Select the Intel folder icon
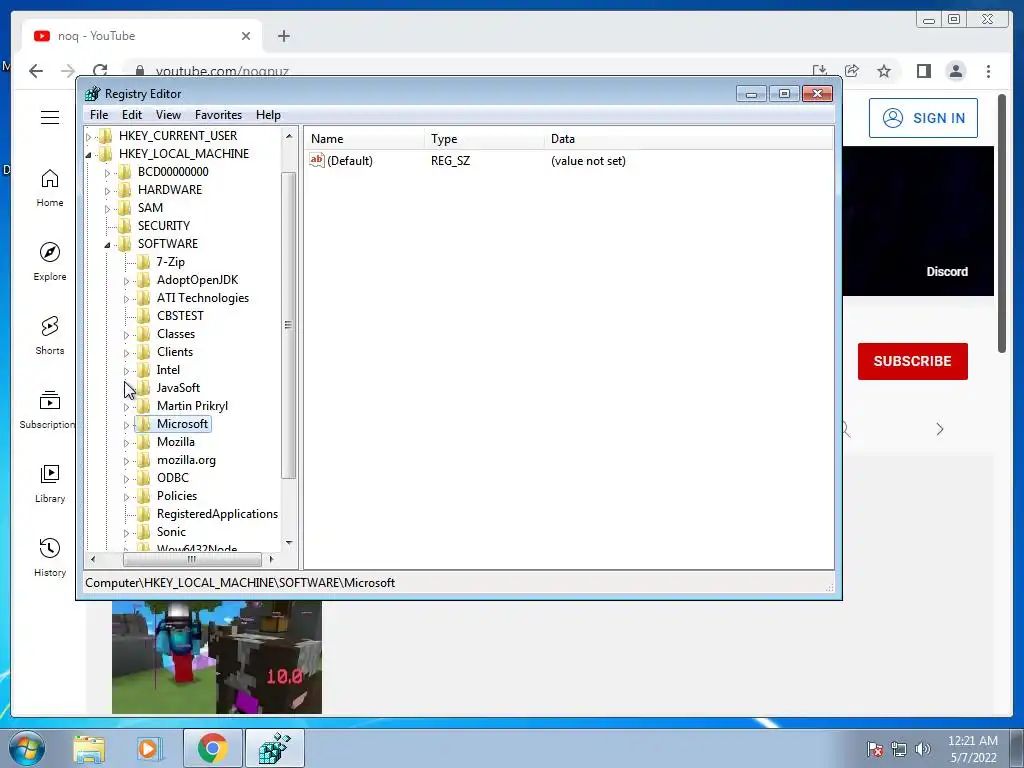Screen dimensions: 1024x768 144,370
